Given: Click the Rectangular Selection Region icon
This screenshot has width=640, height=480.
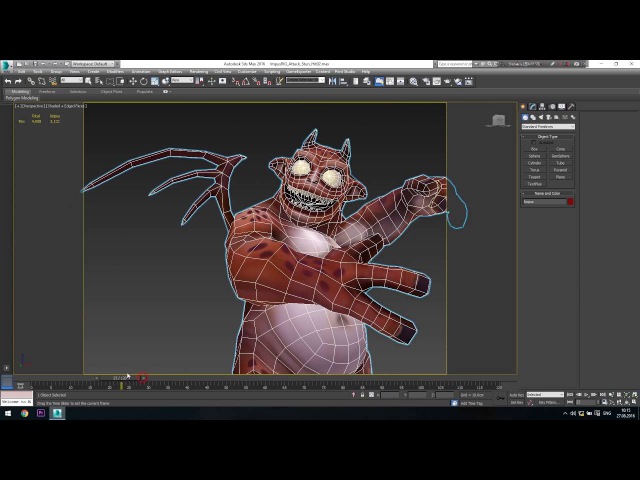Looking at the screenshot, I should [110, 82].
